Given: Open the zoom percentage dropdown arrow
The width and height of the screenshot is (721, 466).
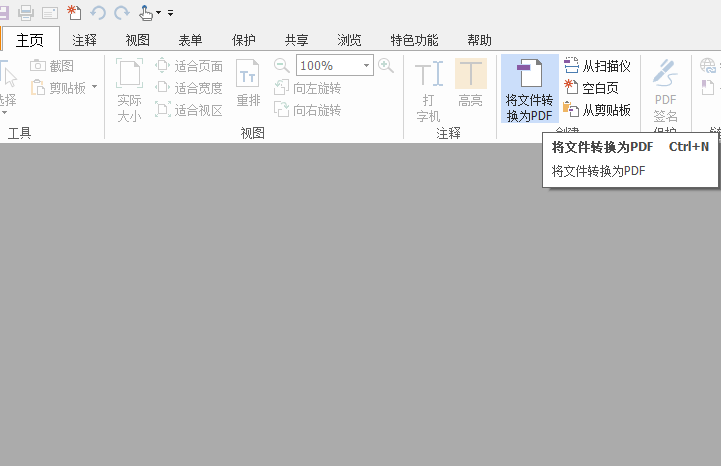Looking at the screenshot, I should [366, 65].
